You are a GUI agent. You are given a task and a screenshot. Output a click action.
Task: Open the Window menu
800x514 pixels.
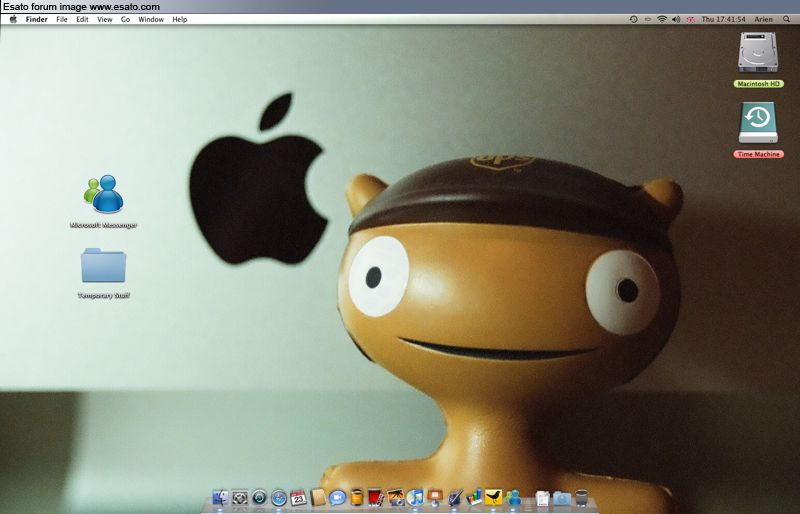[x=151, y=19]
